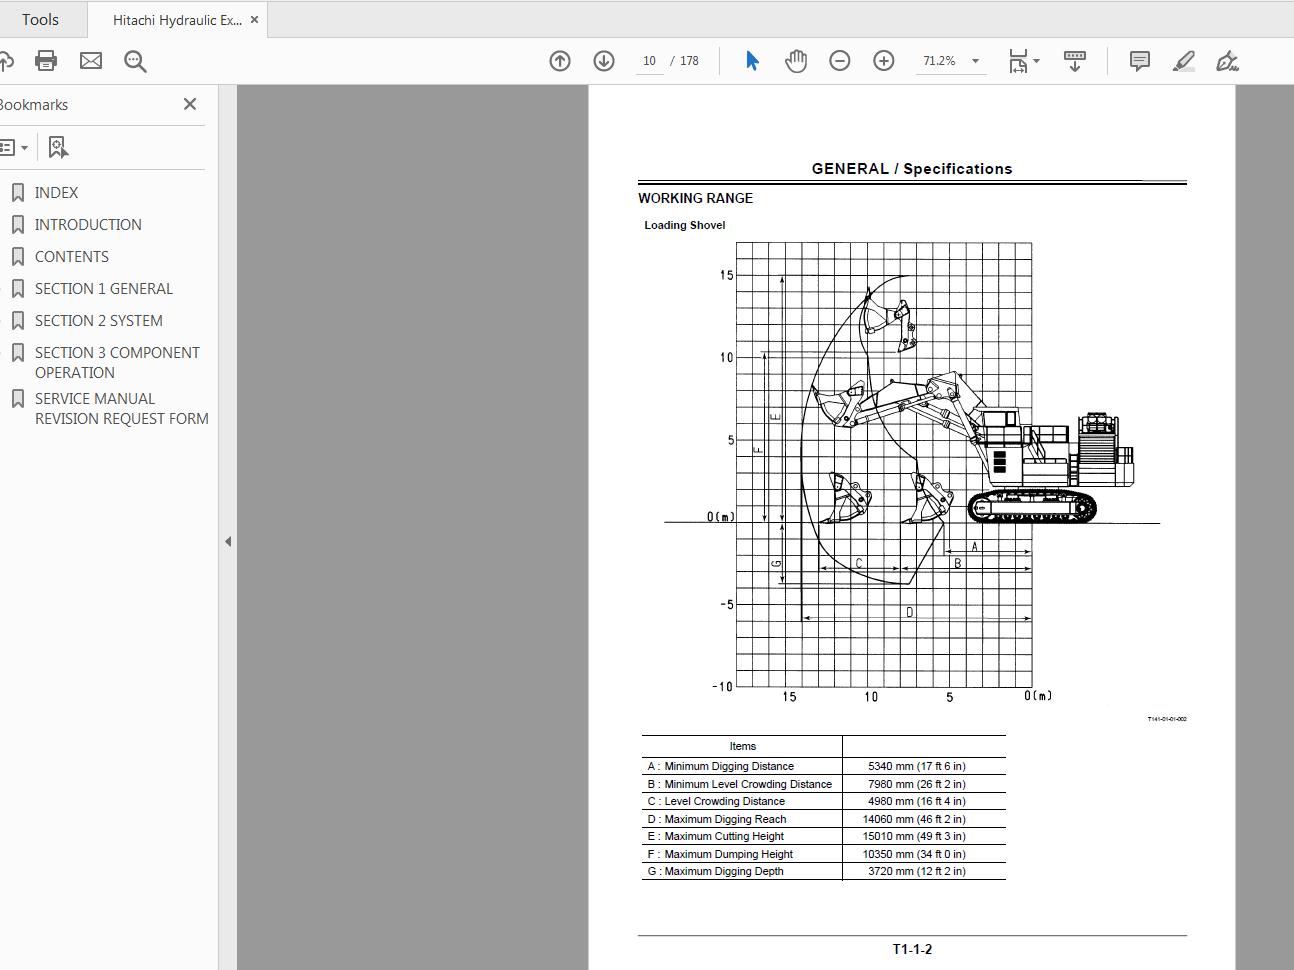
Task: Open bookmark panel options menu
Action: 14,146
